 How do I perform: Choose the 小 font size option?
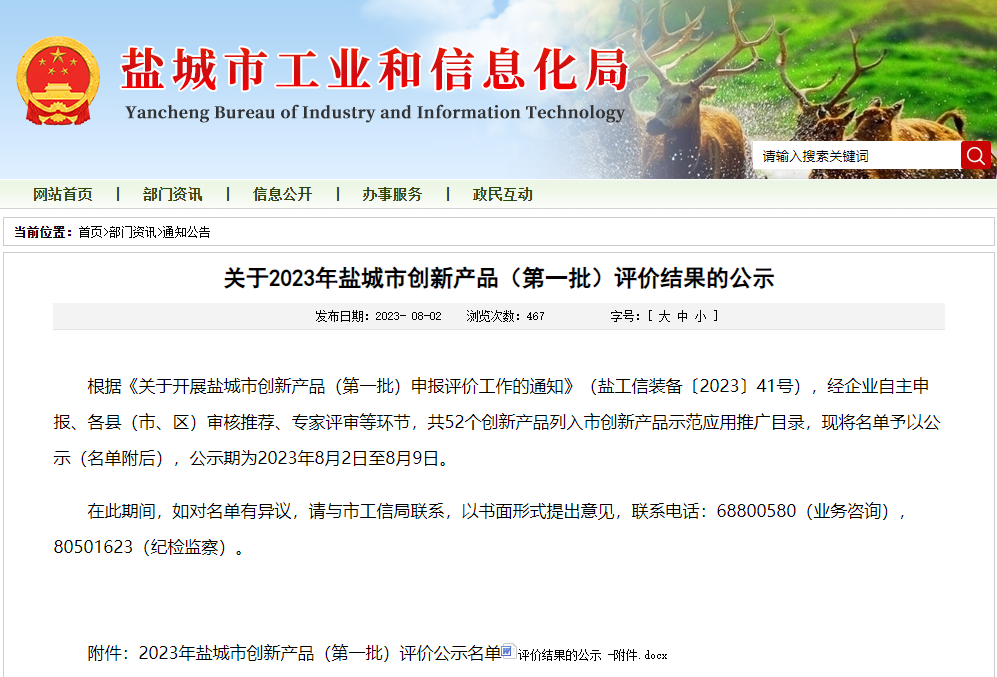point(700,316)
